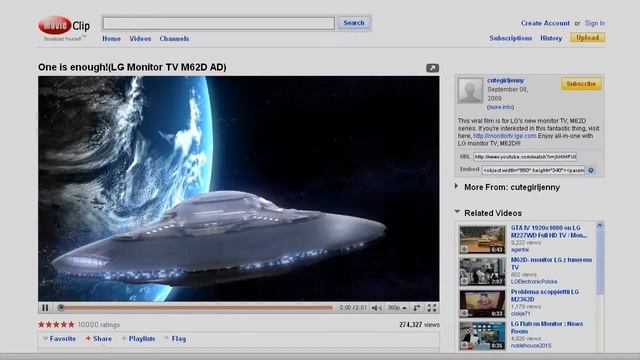Click the Search button
This screenshot has height=360, width=640.
click(x=354, y=23)
